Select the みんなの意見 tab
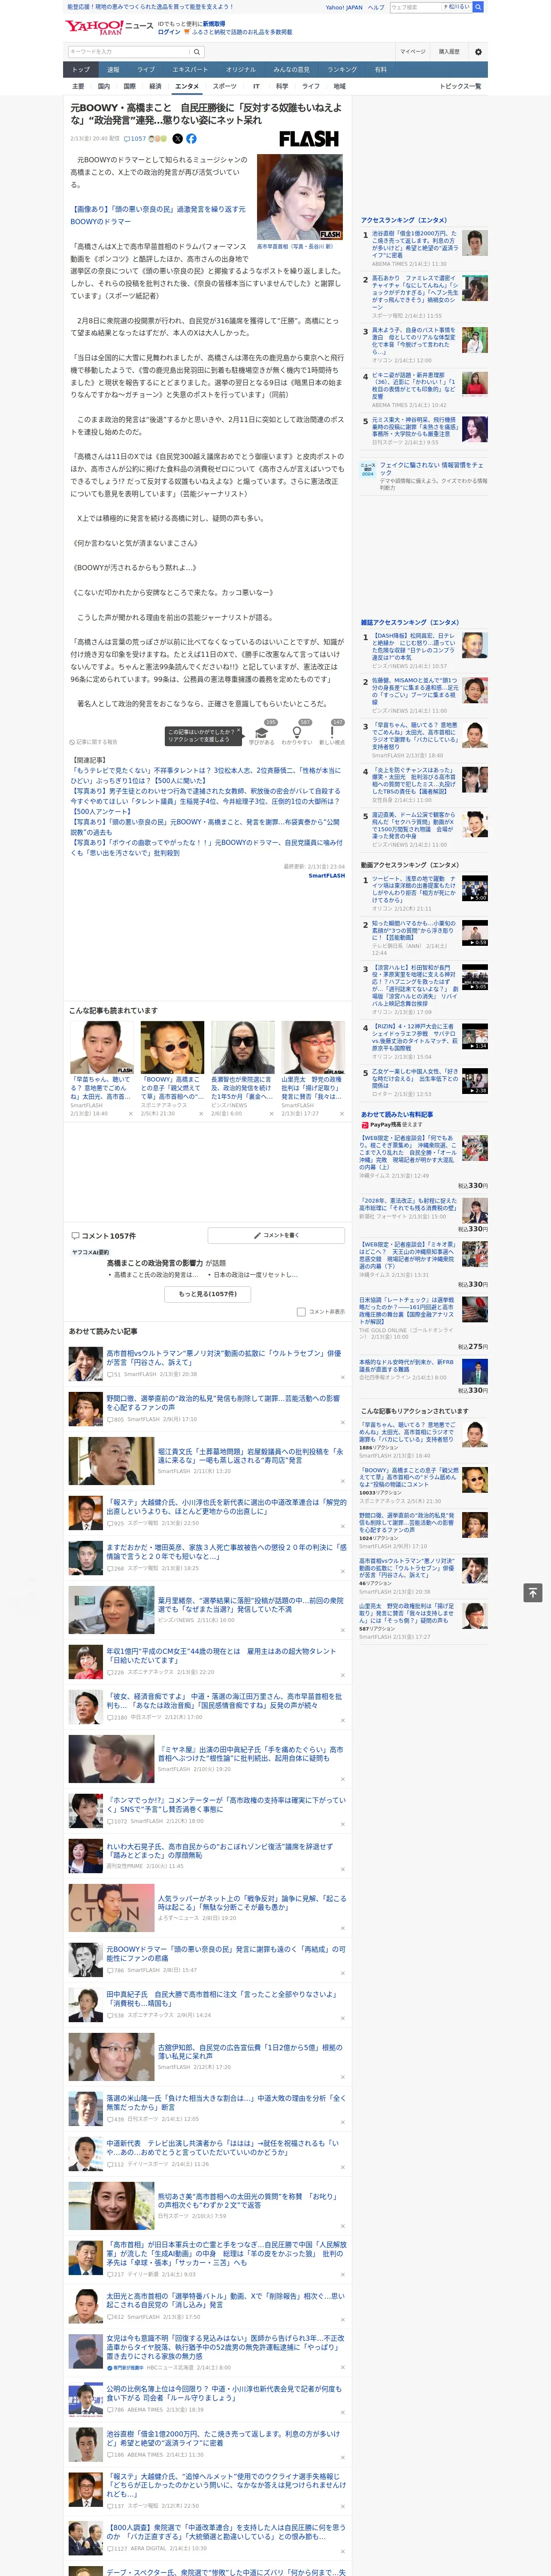Viewport: 551px width, 2576px height. pyautogui.click(x=291, y=70)
